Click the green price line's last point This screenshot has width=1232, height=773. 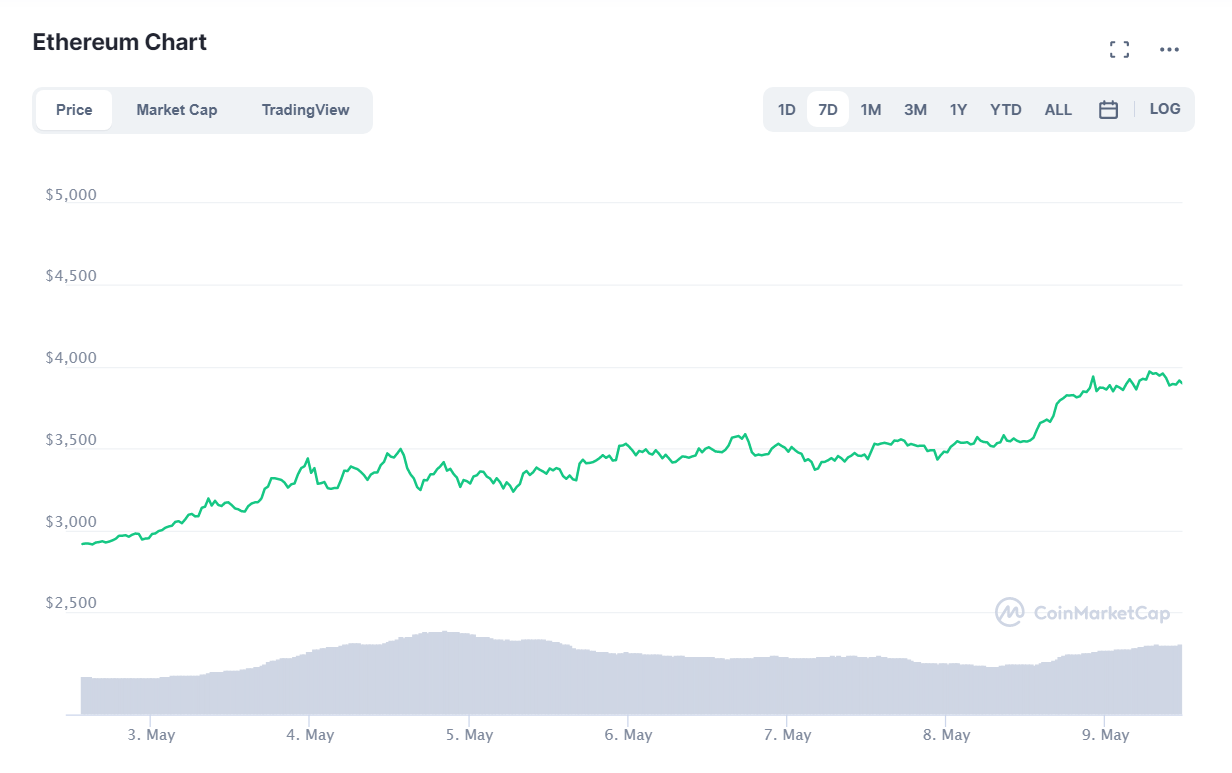pyautogui.click(x=1181, y=383)
